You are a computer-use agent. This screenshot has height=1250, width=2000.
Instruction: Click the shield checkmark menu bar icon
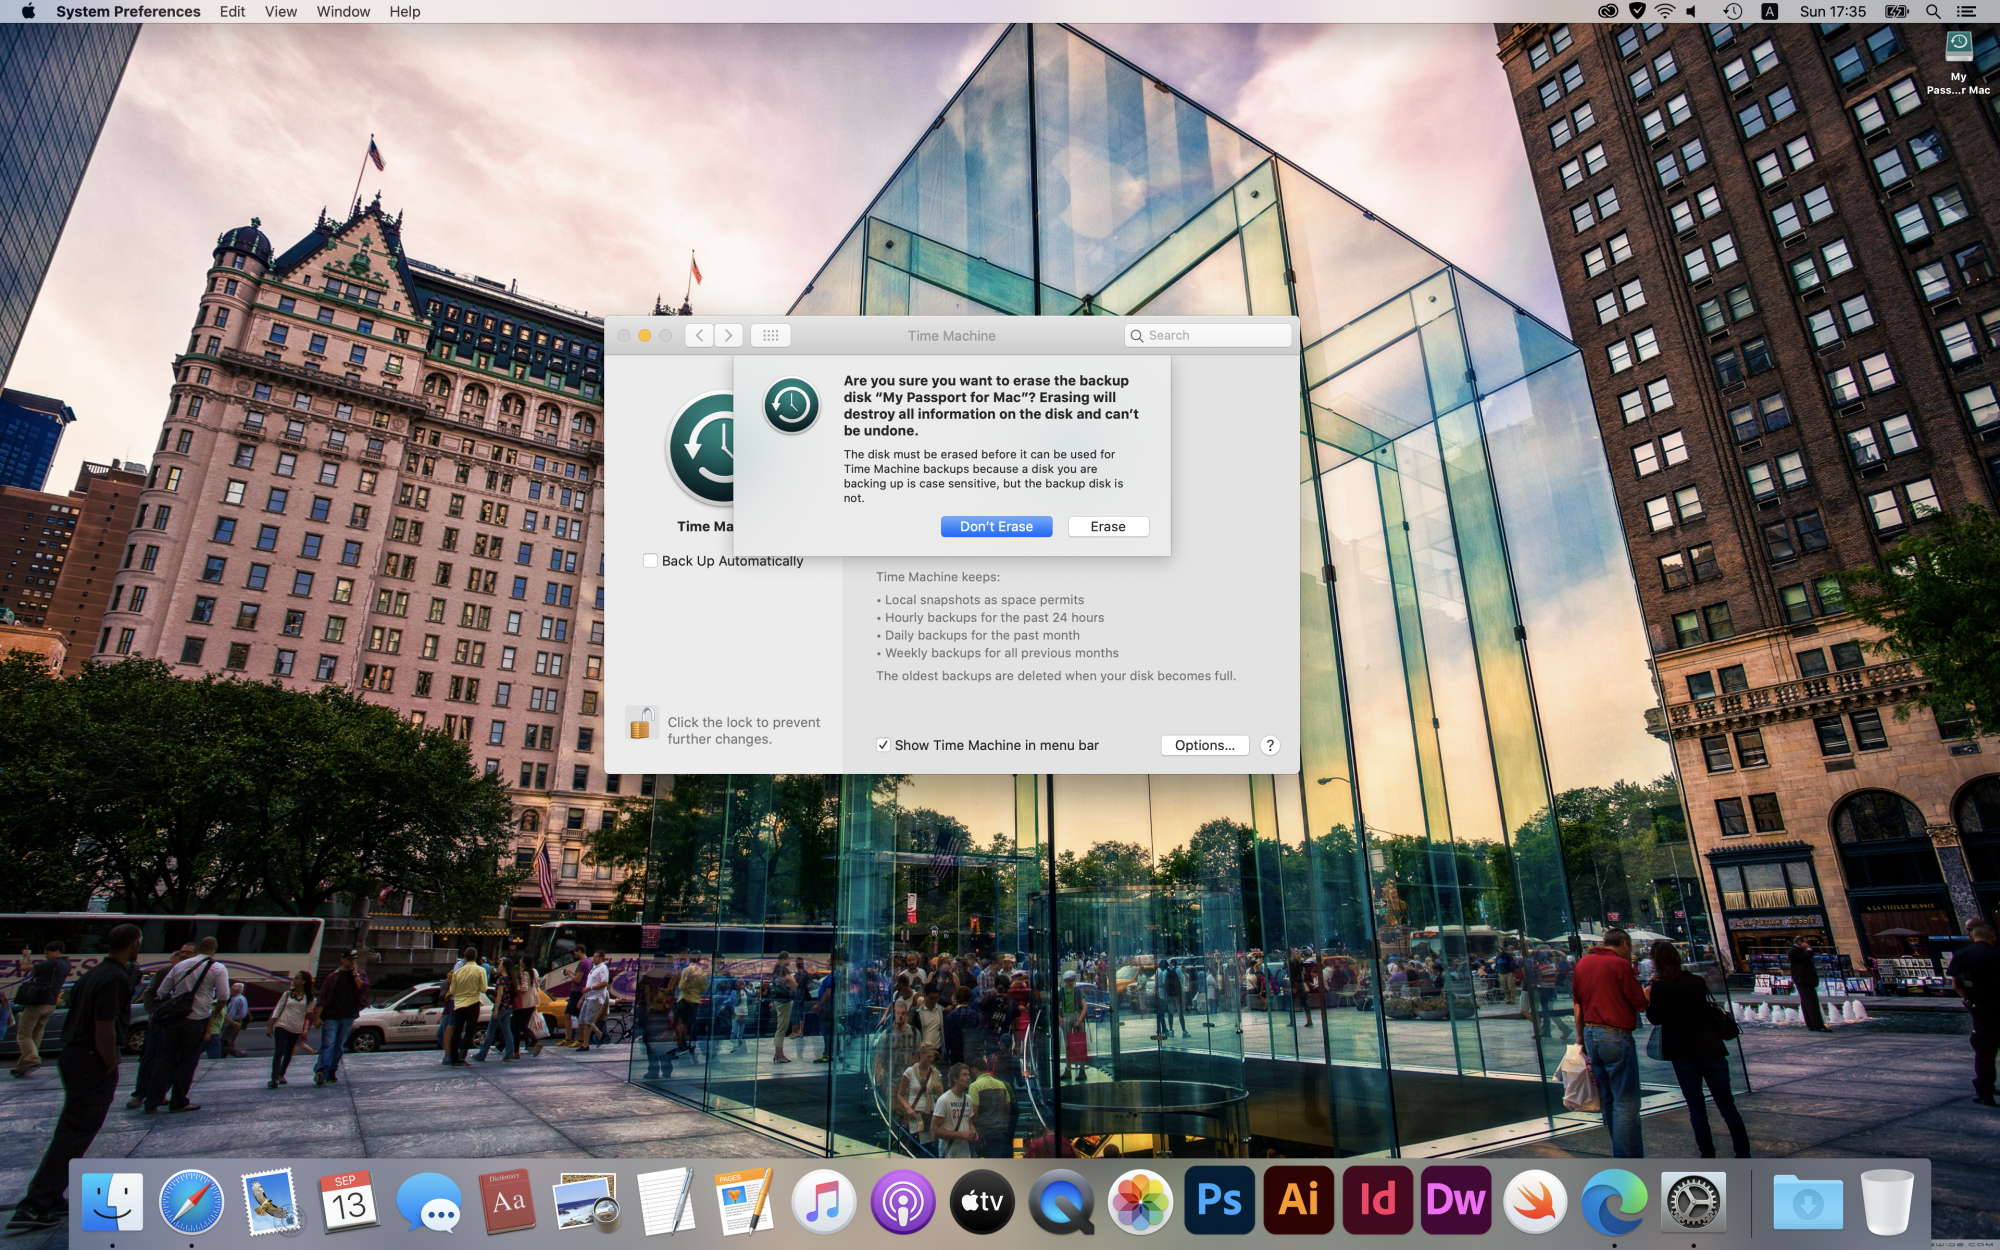1637,11
